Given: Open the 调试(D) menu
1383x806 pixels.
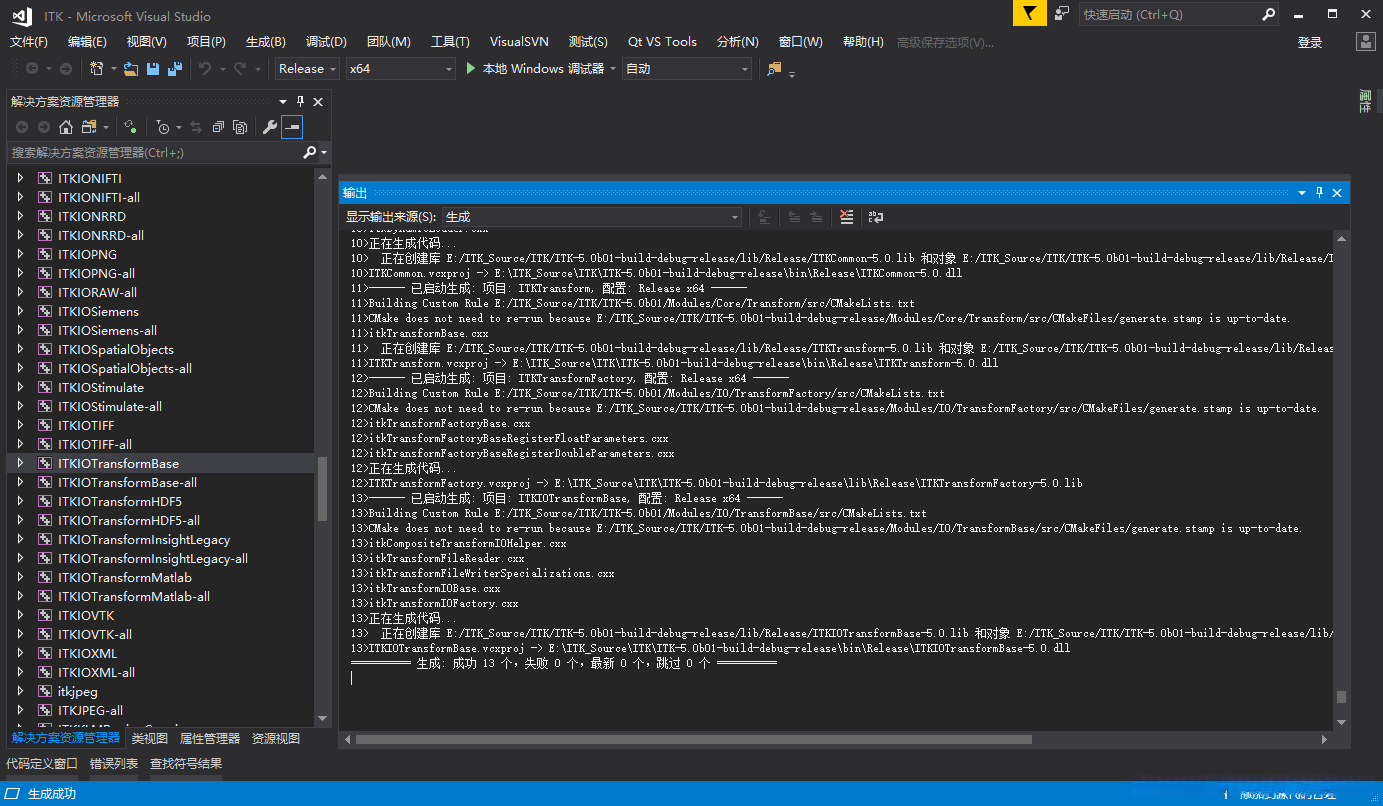Looking at the screenshot, I should point(326,42).
